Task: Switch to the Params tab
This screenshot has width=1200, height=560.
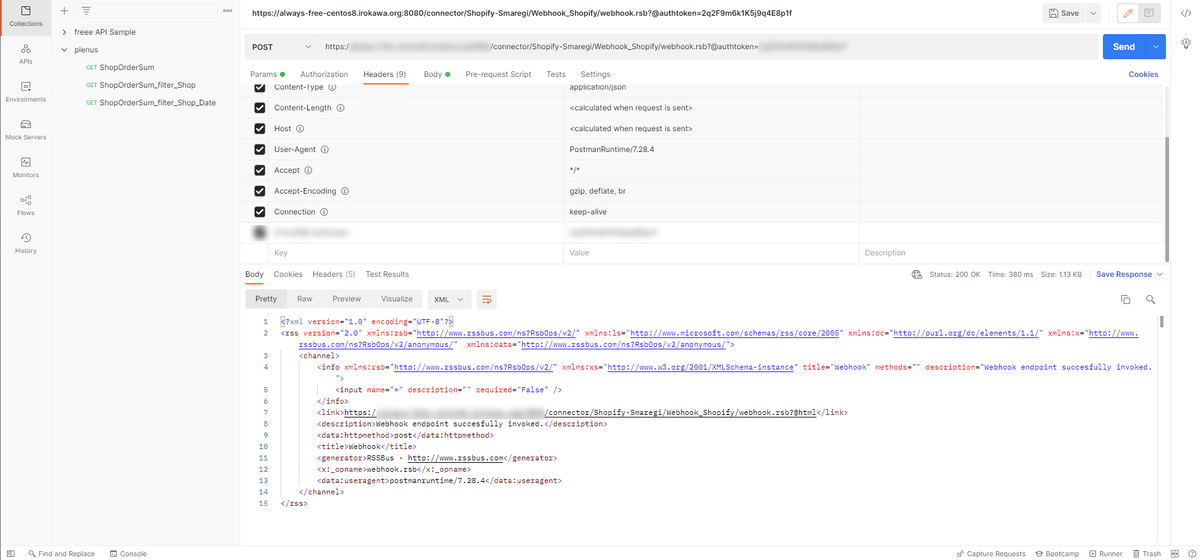Action: pos(267,74)
